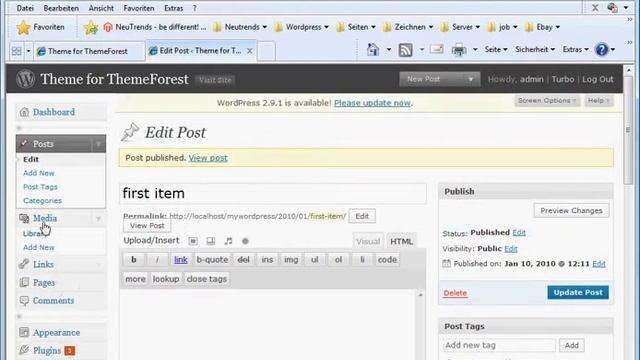Click the read mail icon
This screenshot has width=640, height=360.
point(436,50)
